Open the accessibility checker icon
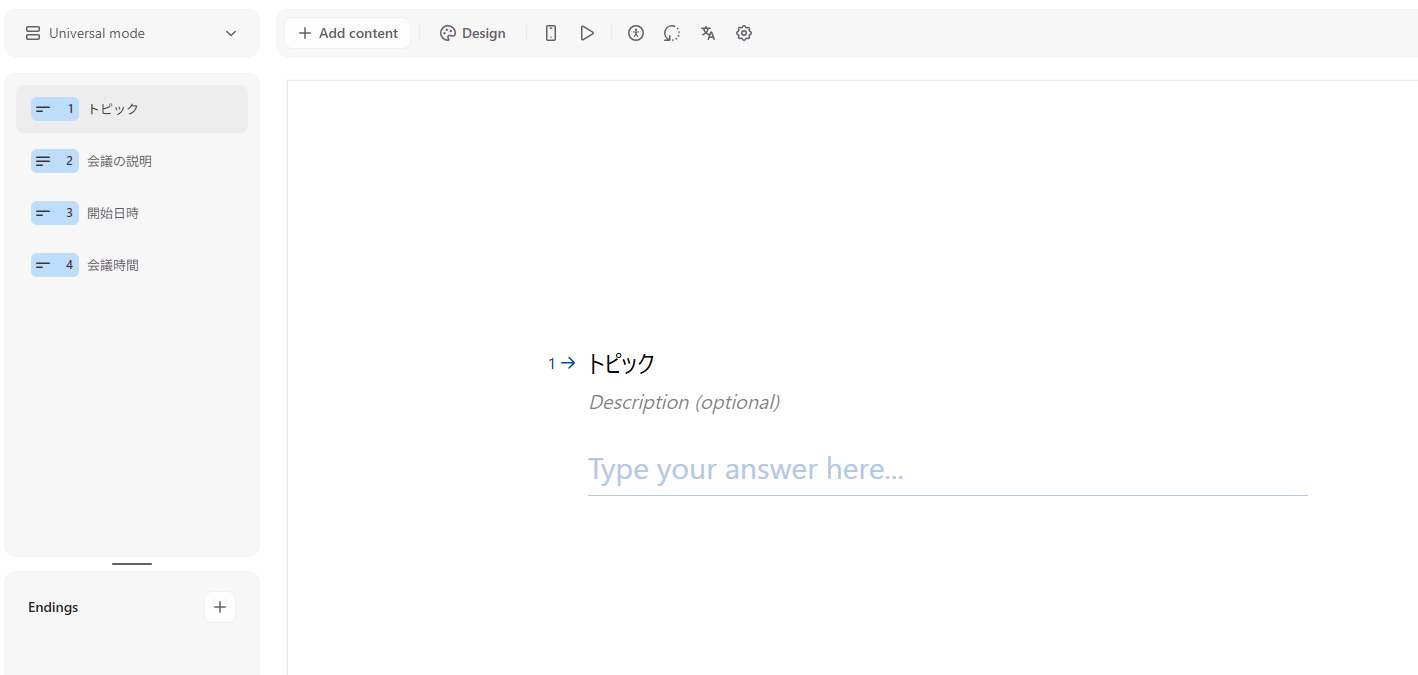This screenshot has width=1418, height=675. [x=636, y=33]
